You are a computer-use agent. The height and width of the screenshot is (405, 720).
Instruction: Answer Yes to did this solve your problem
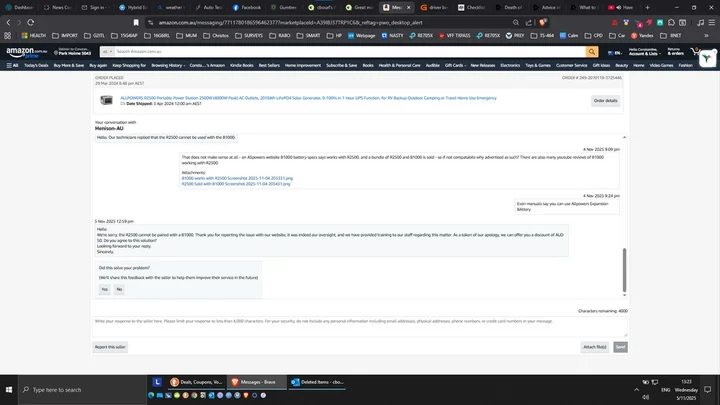[104, 289]
